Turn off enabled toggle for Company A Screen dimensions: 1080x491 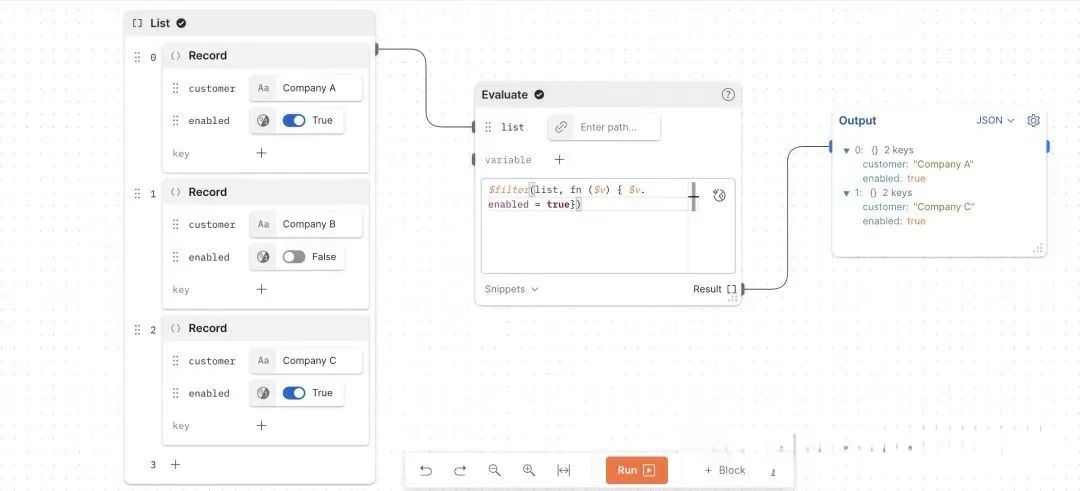[x=293, y=121]
